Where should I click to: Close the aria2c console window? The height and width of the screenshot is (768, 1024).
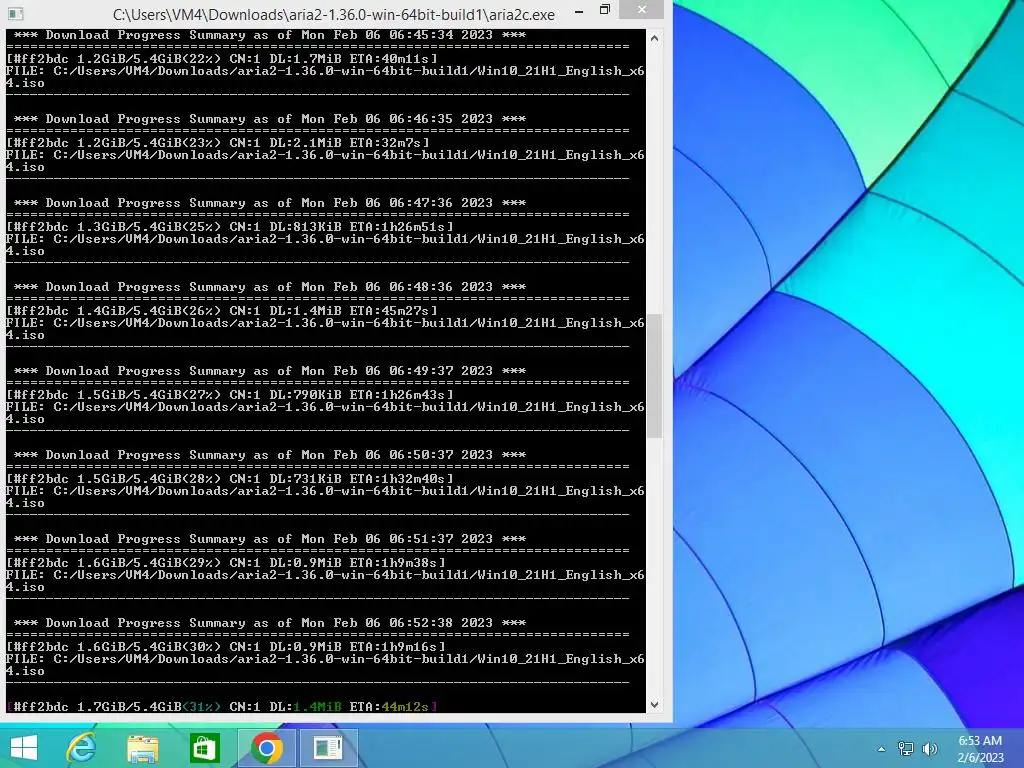pos(641,9)
